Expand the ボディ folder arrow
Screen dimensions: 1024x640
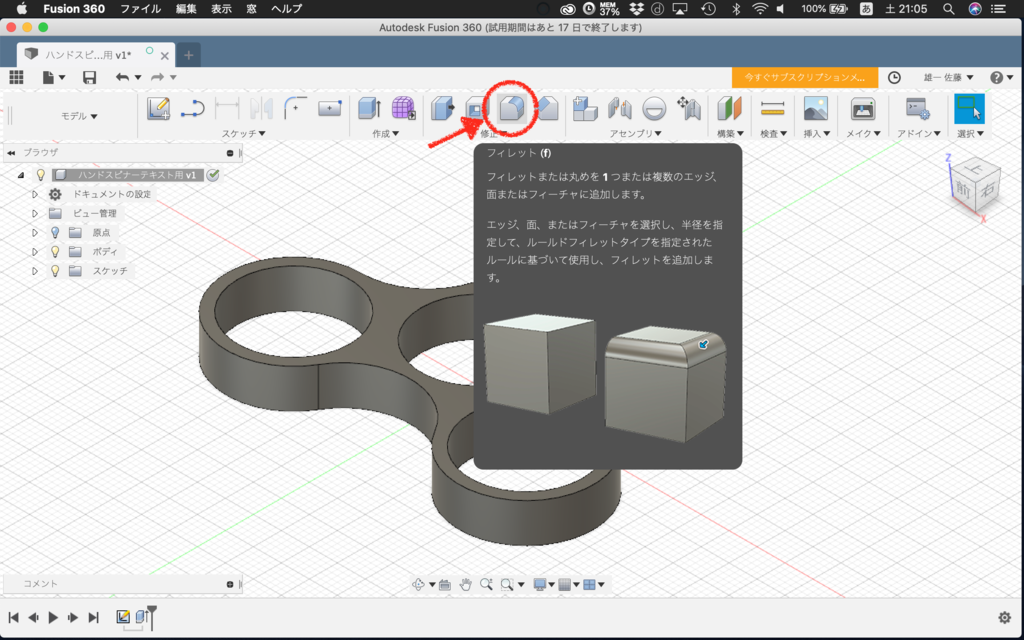tap(35, 251)
